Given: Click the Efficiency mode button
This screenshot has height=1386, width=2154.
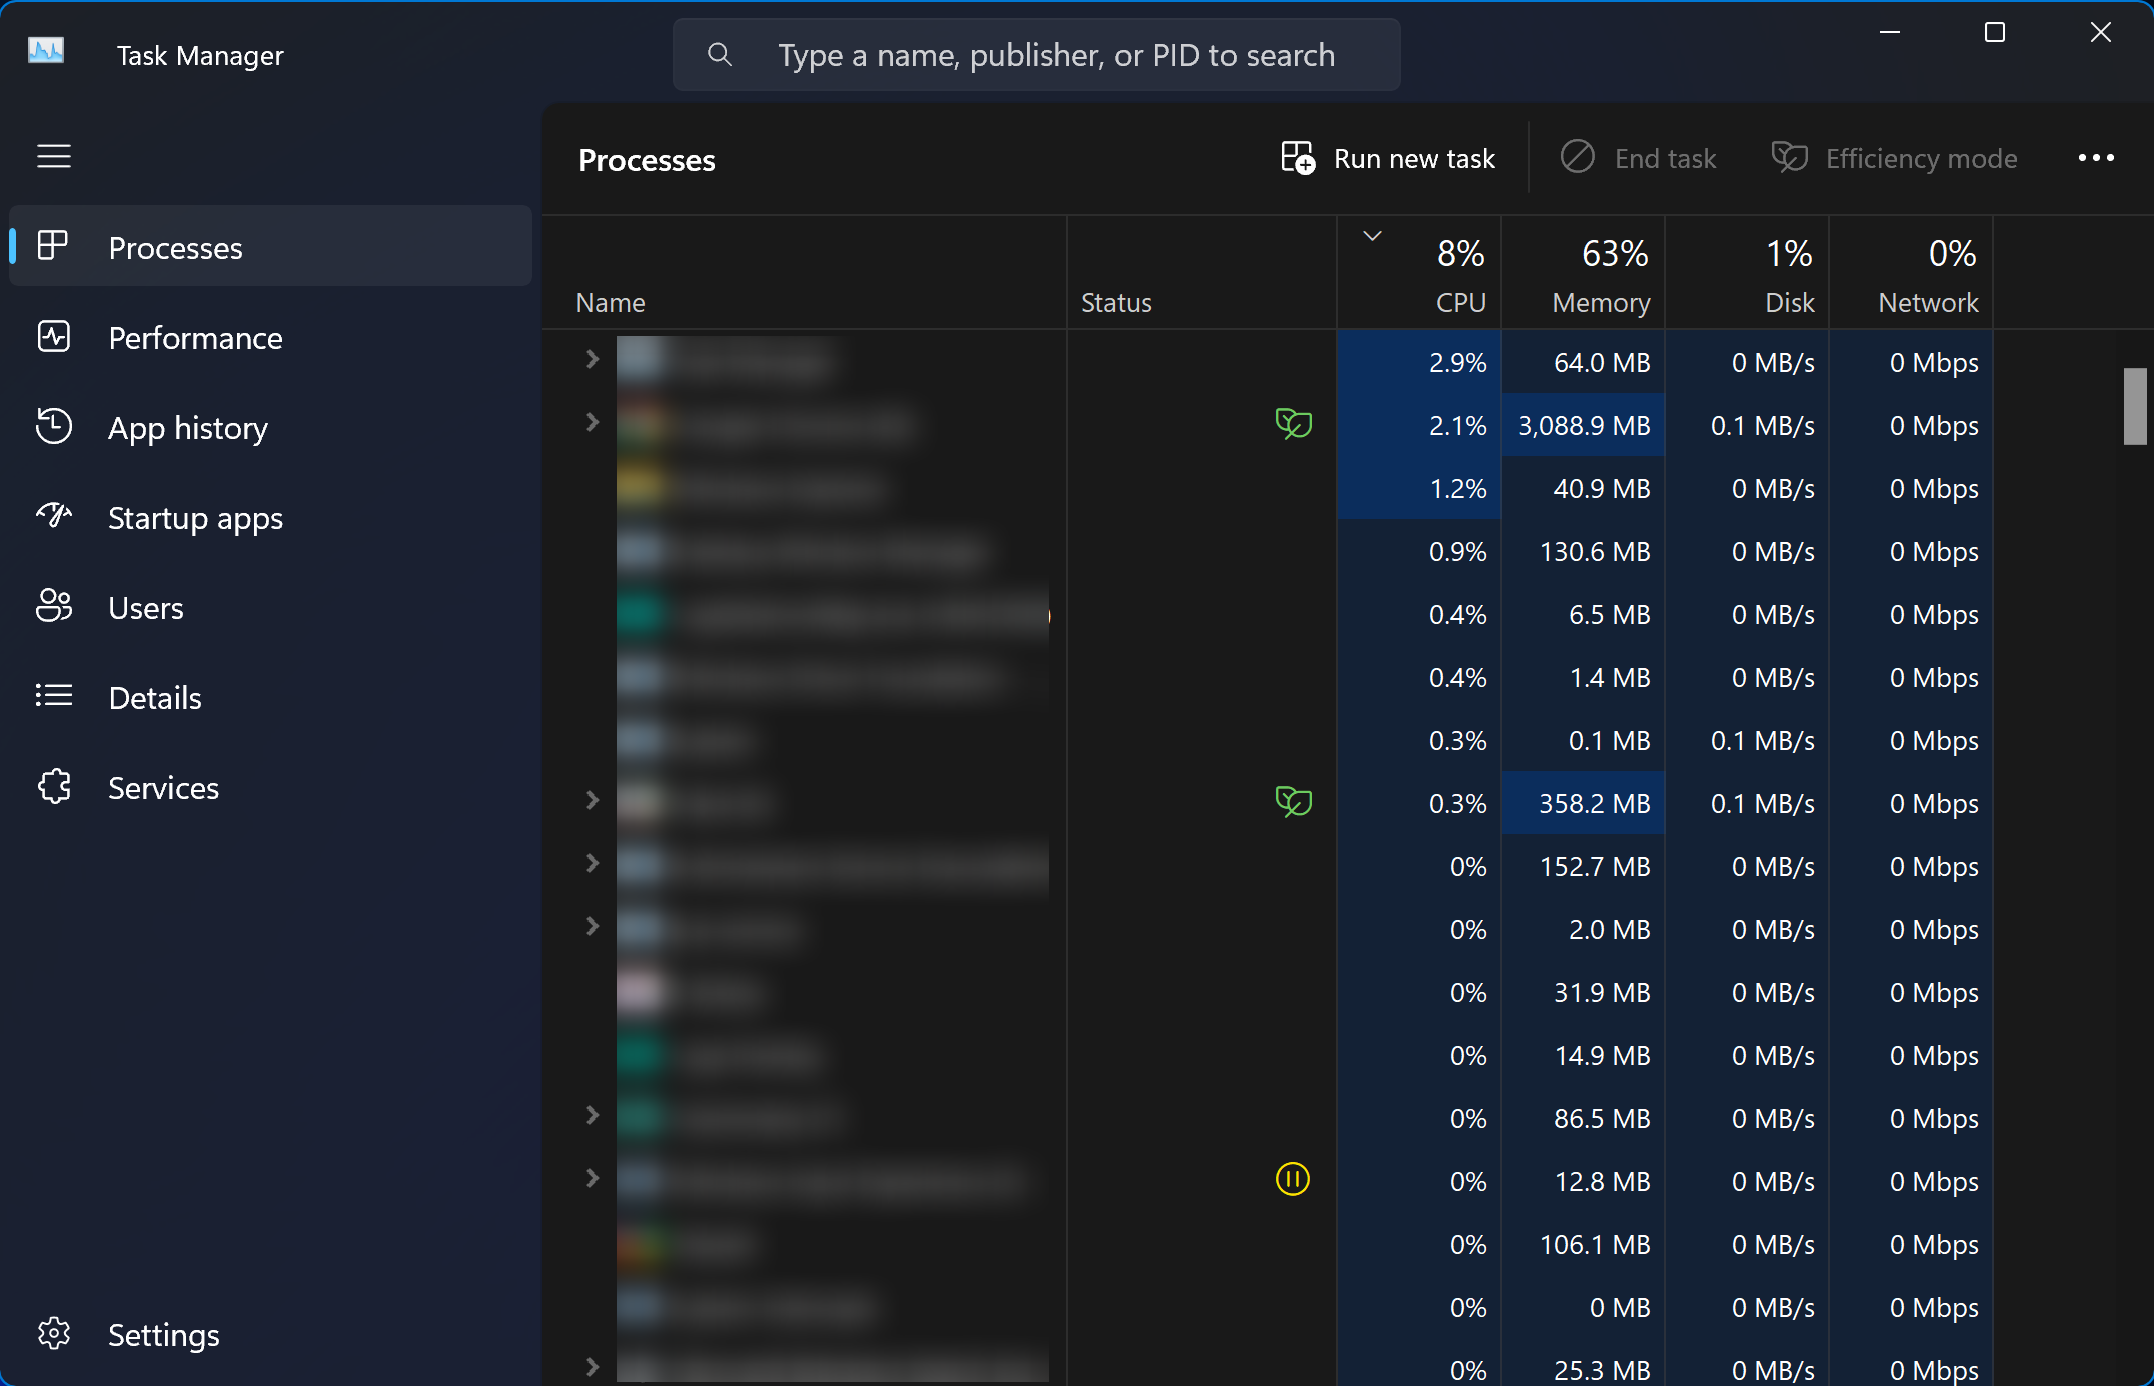Looking at the screenshot, I should 1894,158.
